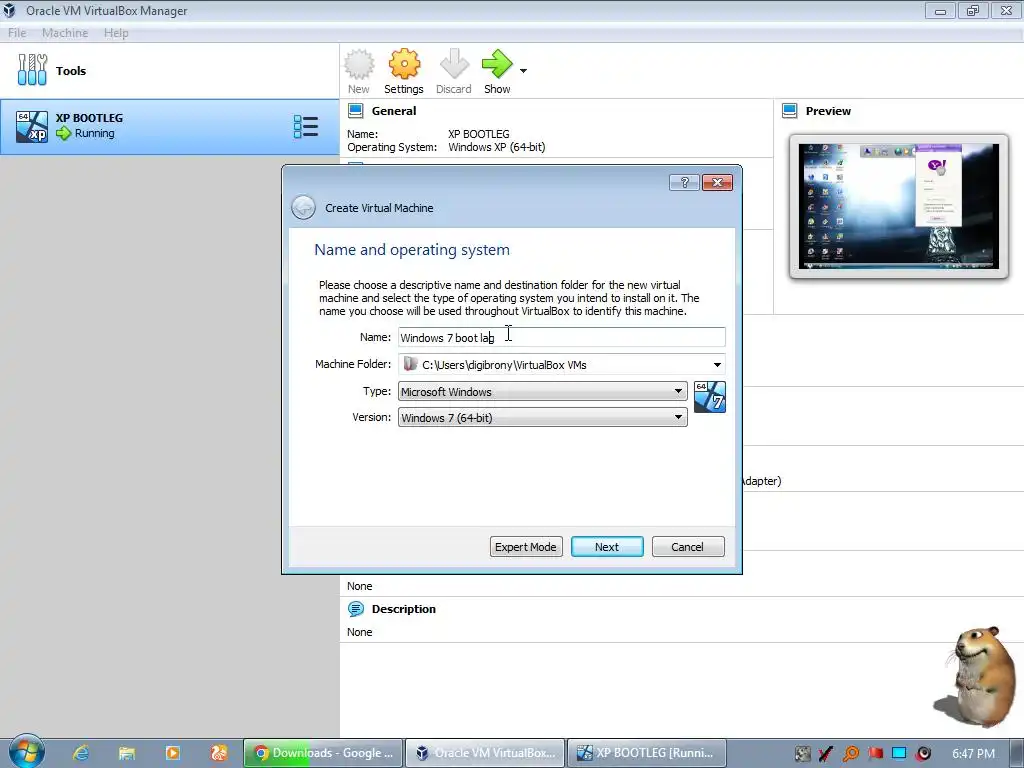Click the red checkmark tray icon
Viewport: 1024px width, 768px height.
tap(826, 754)
